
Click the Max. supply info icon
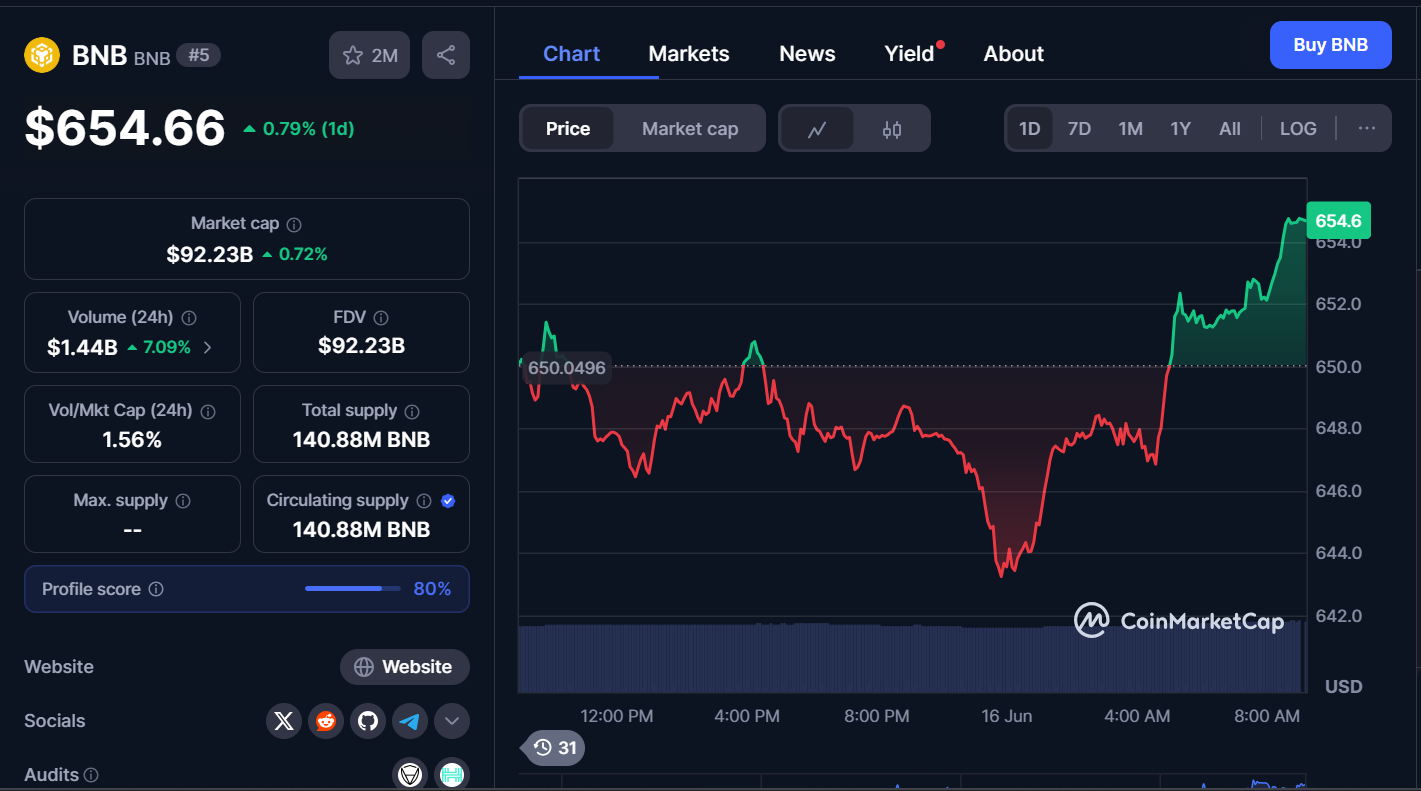[x=183, y=501]
